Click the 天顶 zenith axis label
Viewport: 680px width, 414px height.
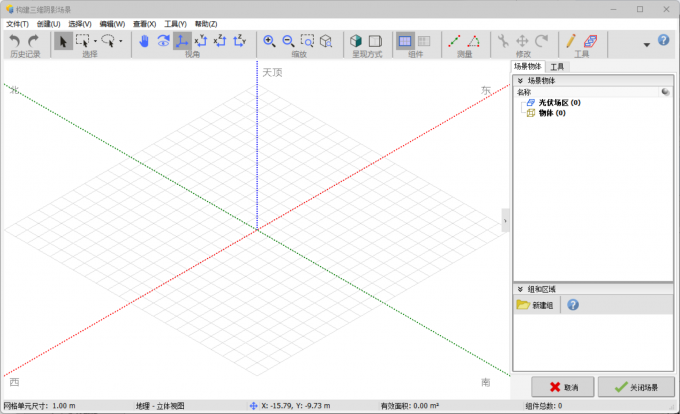[x=272, y=72]
